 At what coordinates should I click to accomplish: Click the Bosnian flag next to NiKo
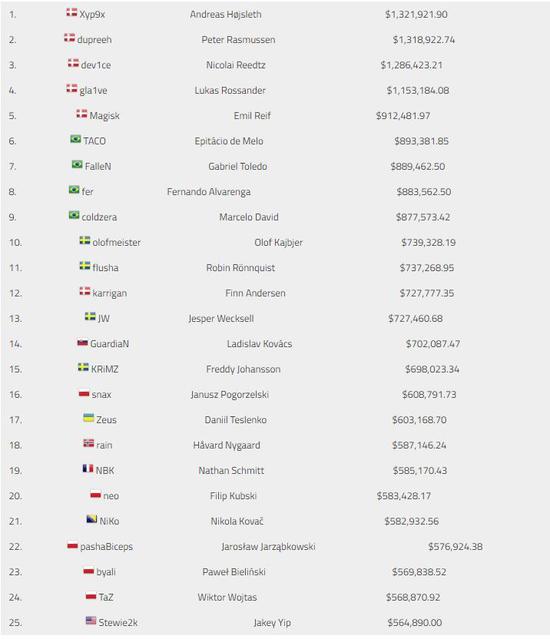[x=92, y=519]
